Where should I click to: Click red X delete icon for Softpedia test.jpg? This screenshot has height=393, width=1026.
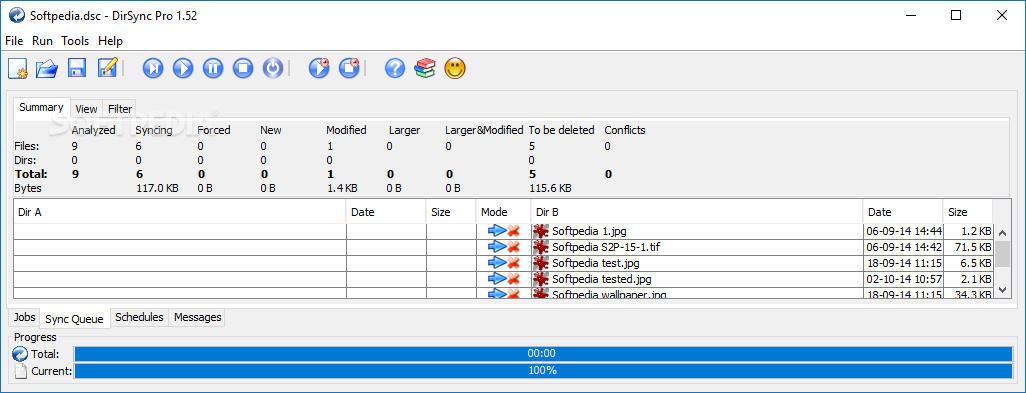(x=514, y=263)
